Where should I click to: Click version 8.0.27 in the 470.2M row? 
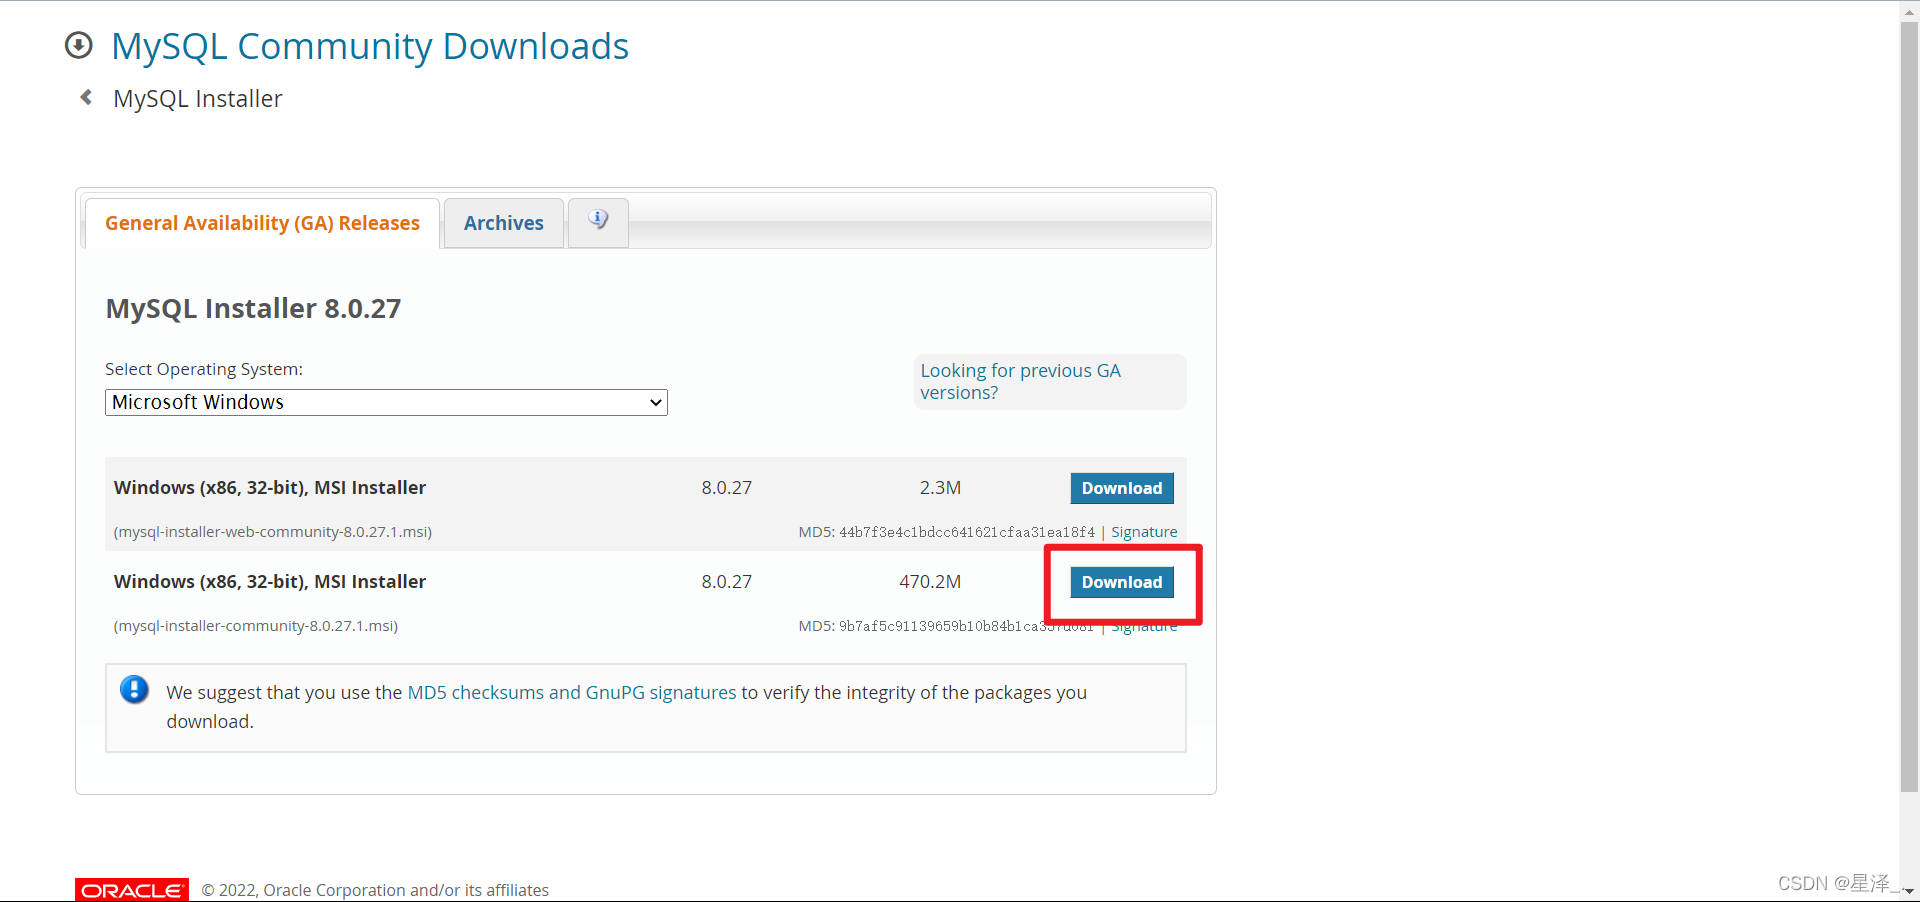(x=727, y=582)
